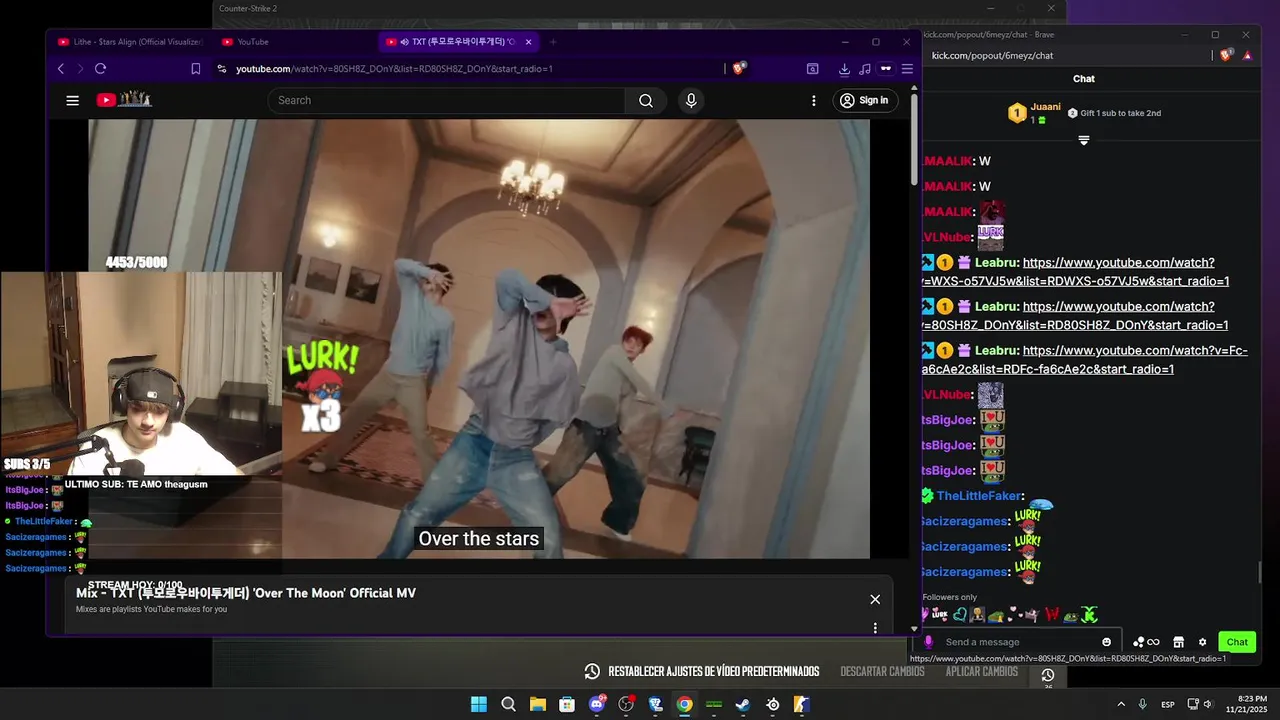Open the music note playlist icon
The width and height of the screenshot is (1280, 720).
coord(864,69)
